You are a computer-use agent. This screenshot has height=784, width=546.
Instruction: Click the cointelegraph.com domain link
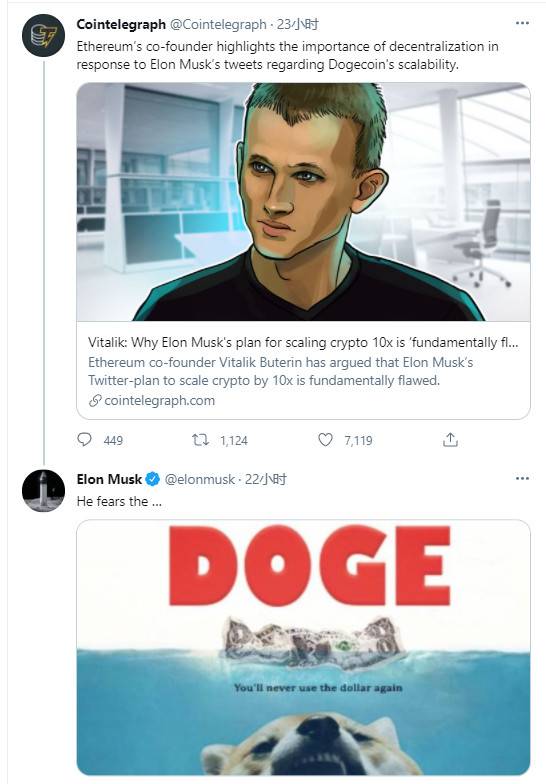tap(160, 400)
